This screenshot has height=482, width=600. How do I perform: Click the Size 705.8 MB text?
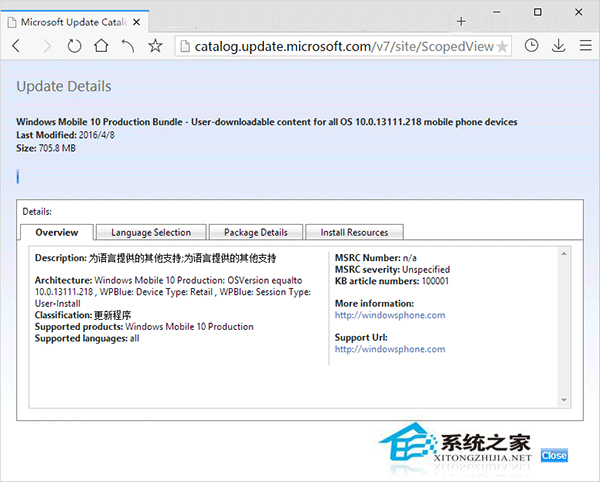coord(46,148)
